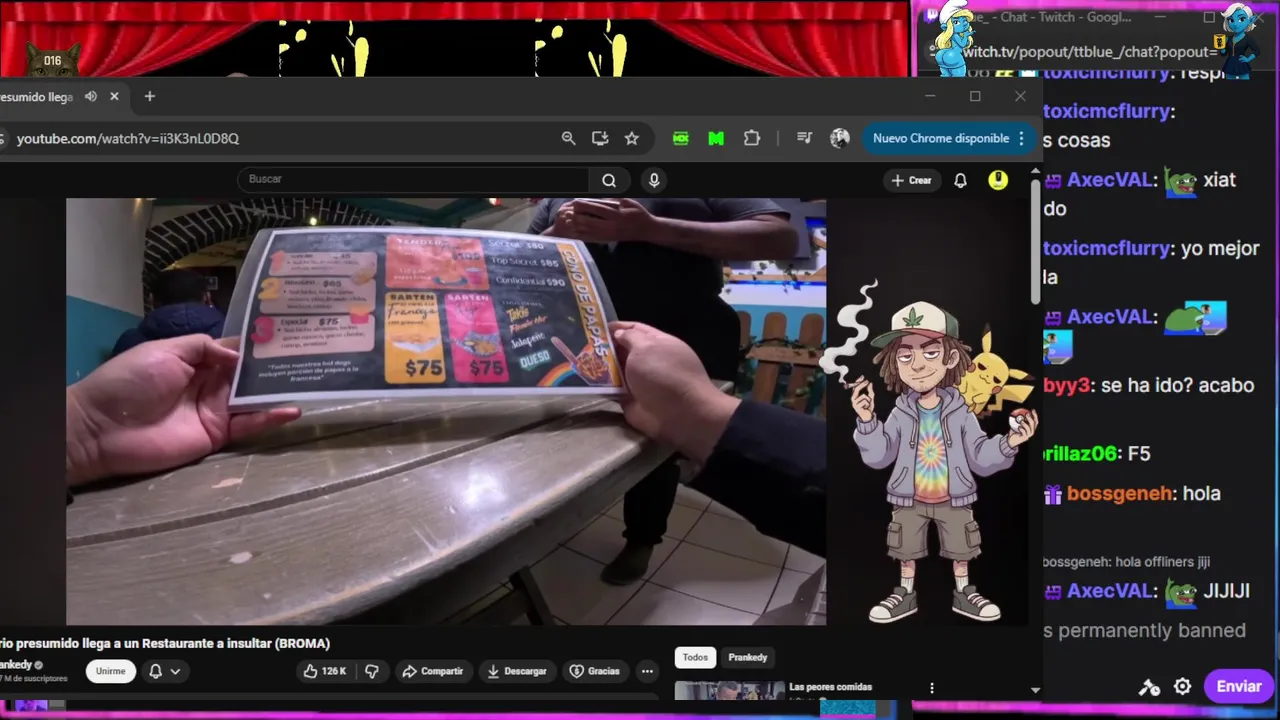
Task: Click the frog emote beside xiat
Action: click(1181, 181)
